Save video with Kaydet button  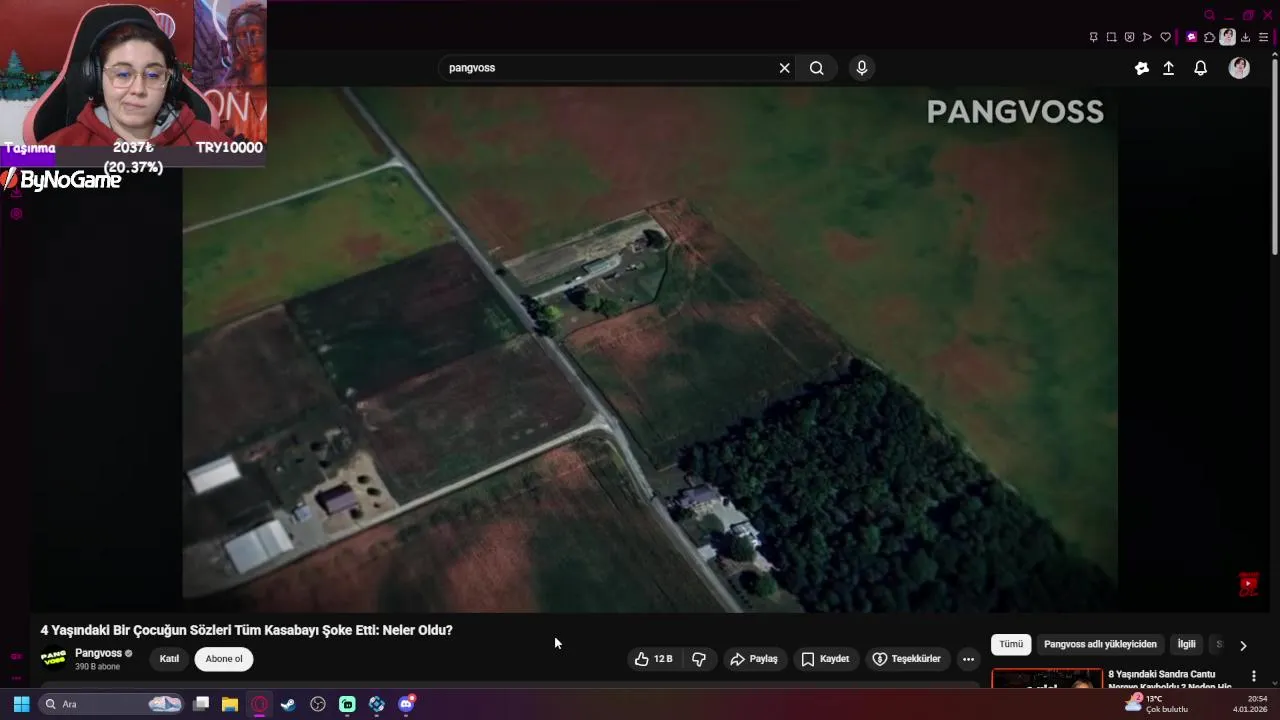[825, 659]
